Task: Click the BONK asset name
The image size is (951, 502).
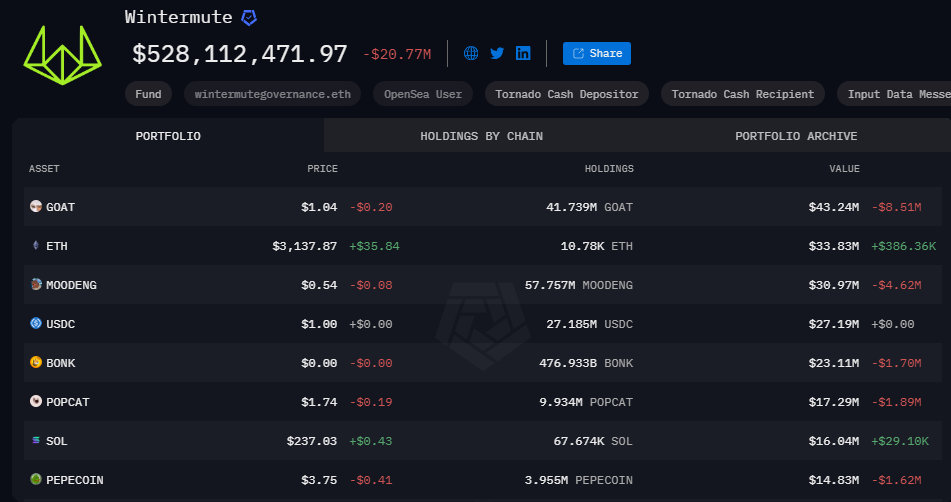Action: tap(61, 363)
